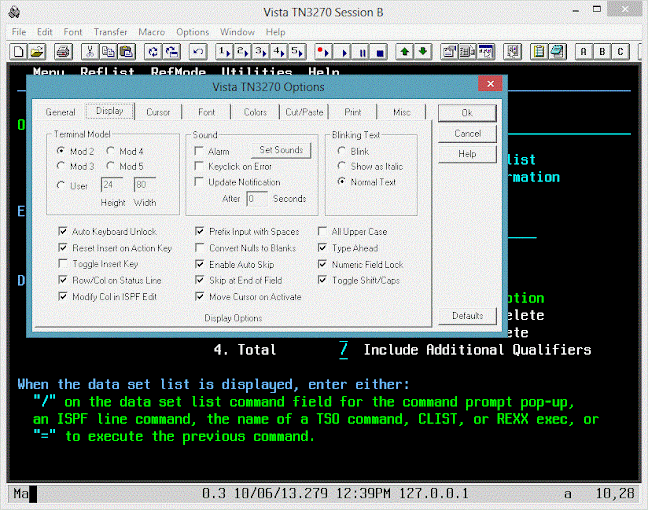The height and width of the screenshot is (510, 648).
Task: Run macro 1 from toolbar
Action: click(x=225, y=52)
